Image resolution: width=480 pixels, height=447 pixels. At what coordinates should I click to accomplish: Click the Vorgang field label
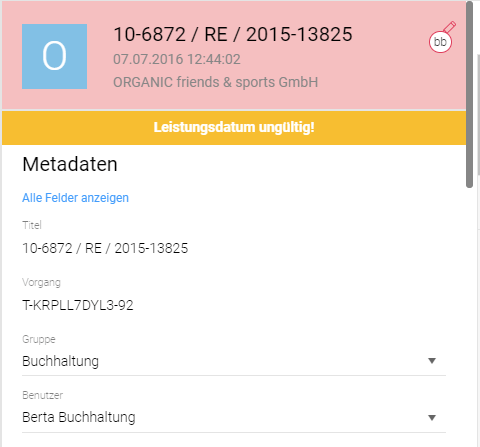[x=41, y=283]
